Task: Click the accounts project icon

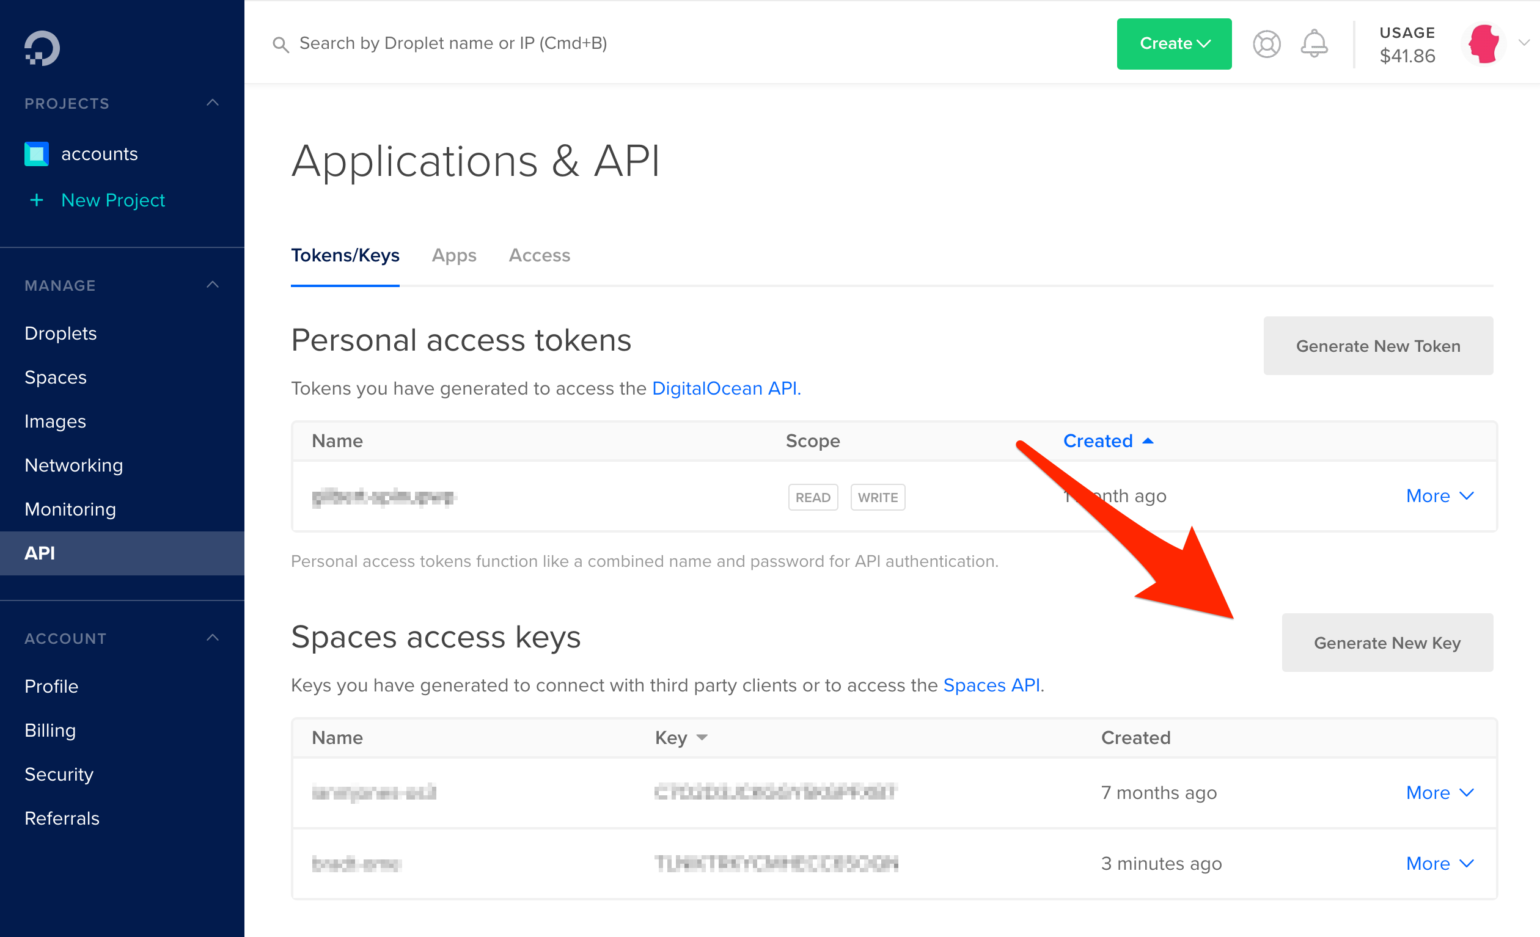Action: (x=36, y=154)
